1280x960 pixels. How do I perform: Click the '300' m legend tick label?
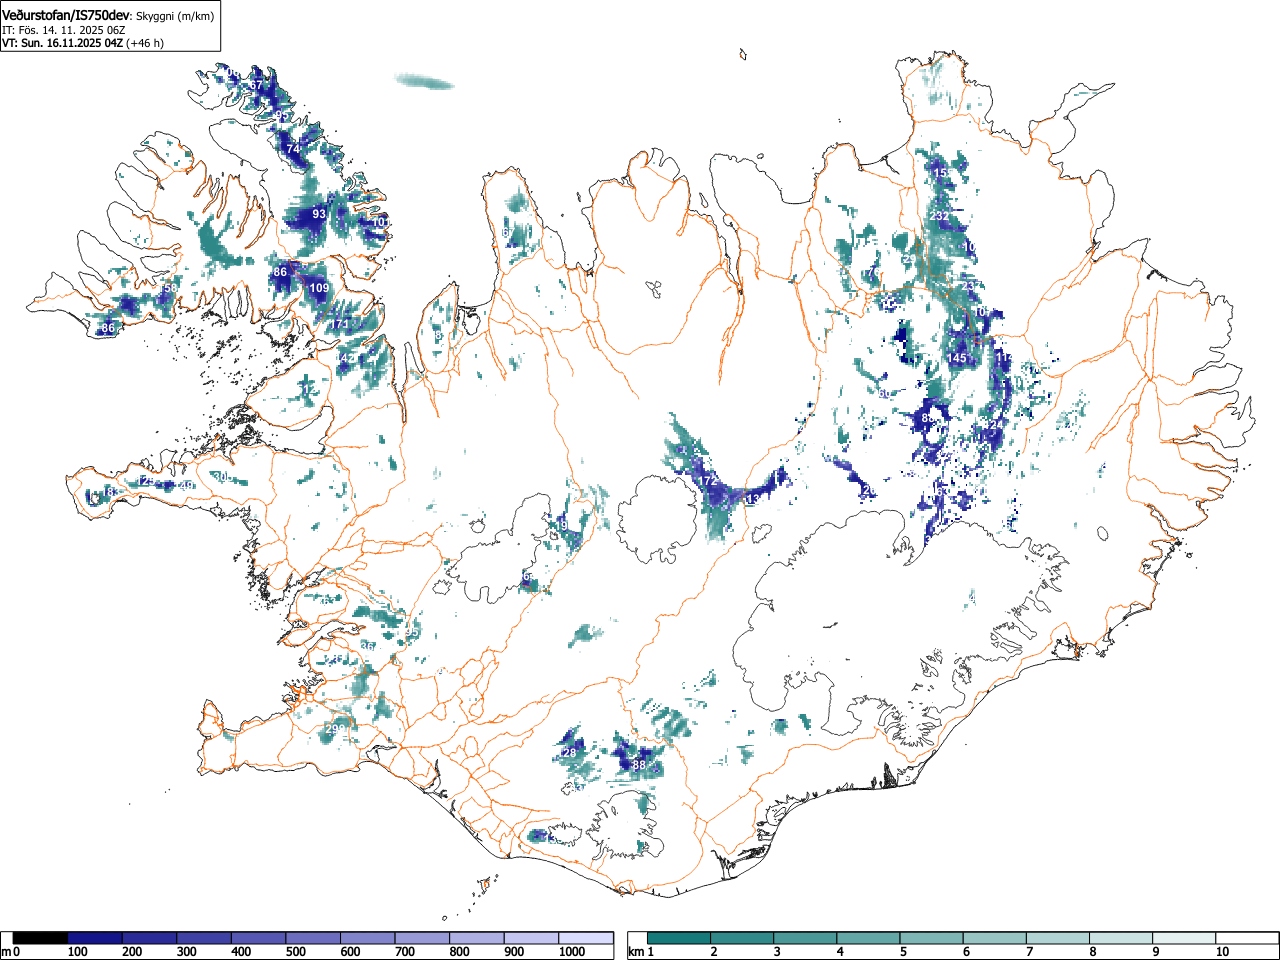pyautogui.click(x=186, y=952)
